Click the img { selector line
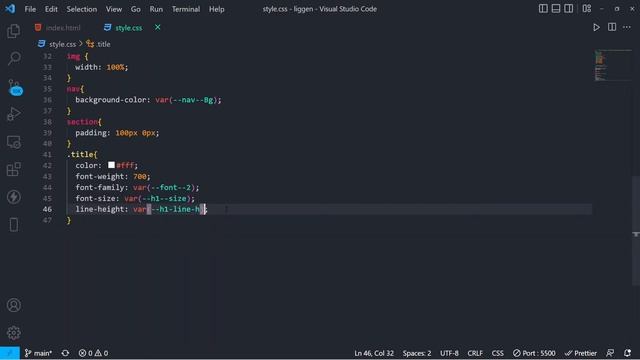This screenshot has height=360, width=640. pyautogui.click(x=78, y=56)
